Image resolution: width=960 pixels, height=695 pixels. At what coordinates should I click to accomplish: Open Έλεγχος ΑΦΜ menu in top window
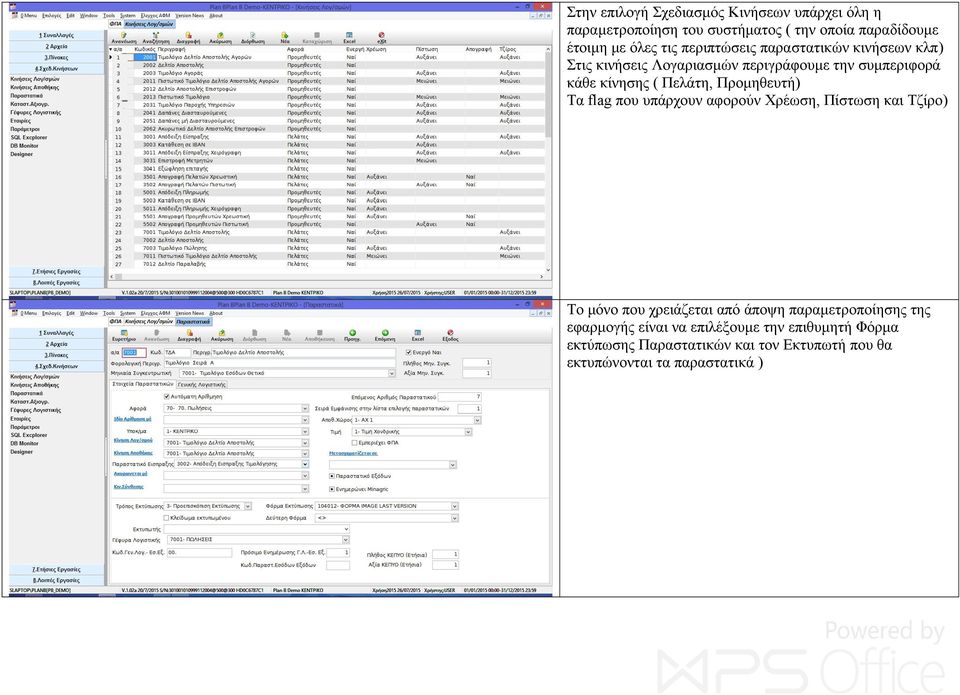[156, 15]
